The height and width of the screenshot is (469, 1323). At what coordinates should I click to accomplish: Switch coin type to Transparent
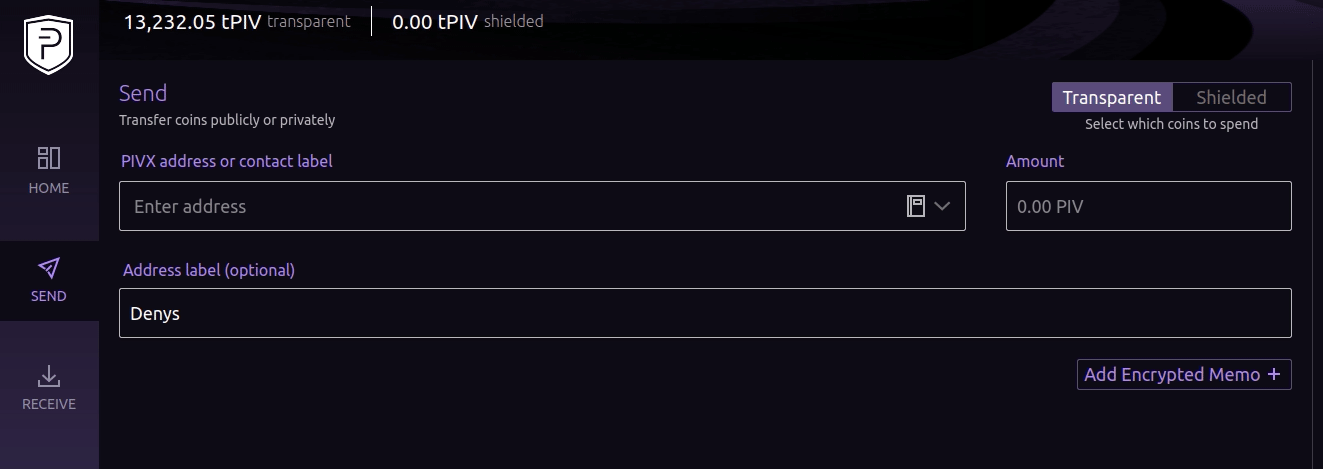(1111, 97)
